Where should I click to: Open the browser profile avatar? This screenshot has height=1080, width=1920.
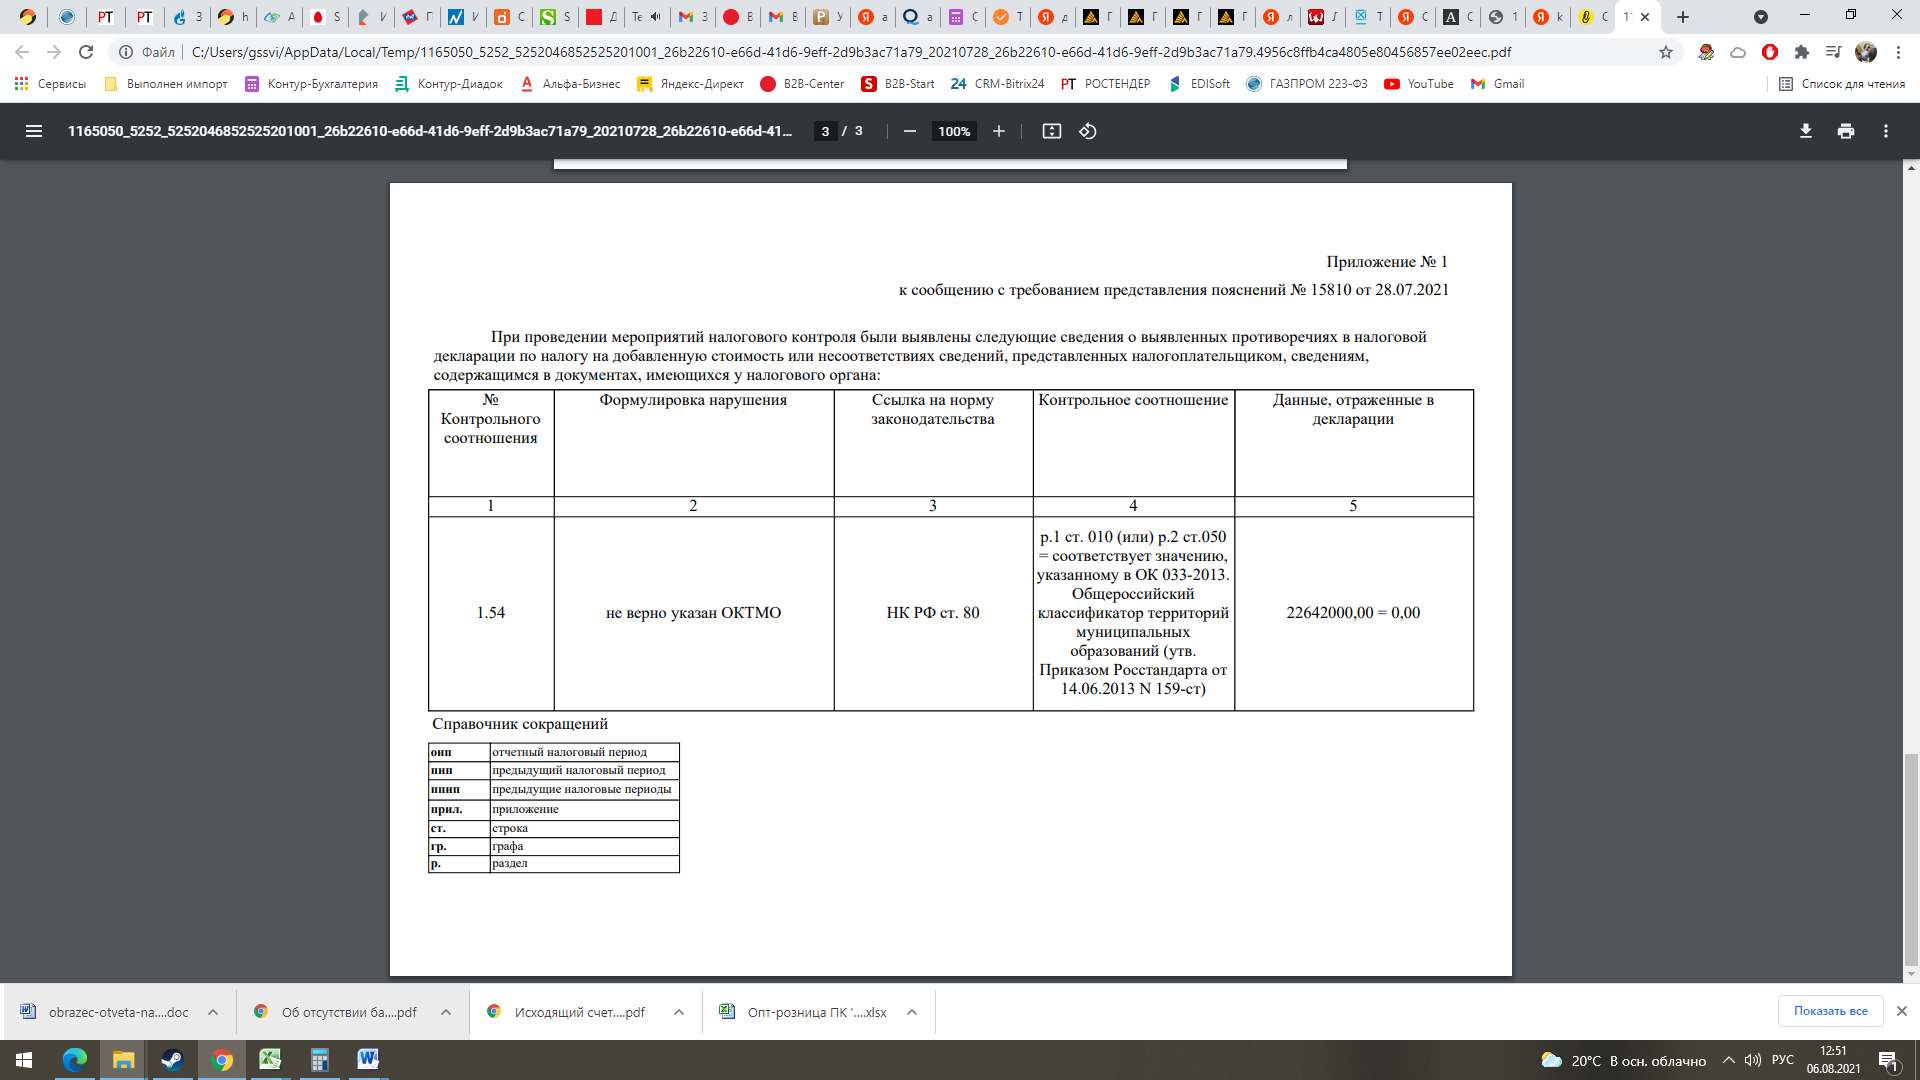pyautogui.click(x=1866, y=52)
